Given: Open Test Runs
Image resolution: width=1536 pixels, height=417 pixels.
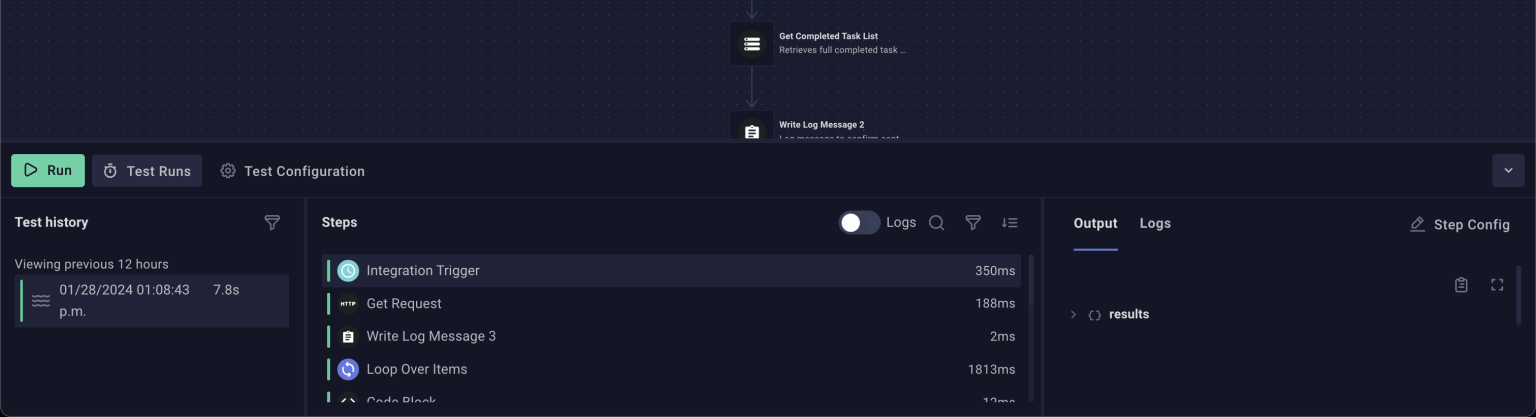Looking at the screenshot, I should click(x=147, y=171).
